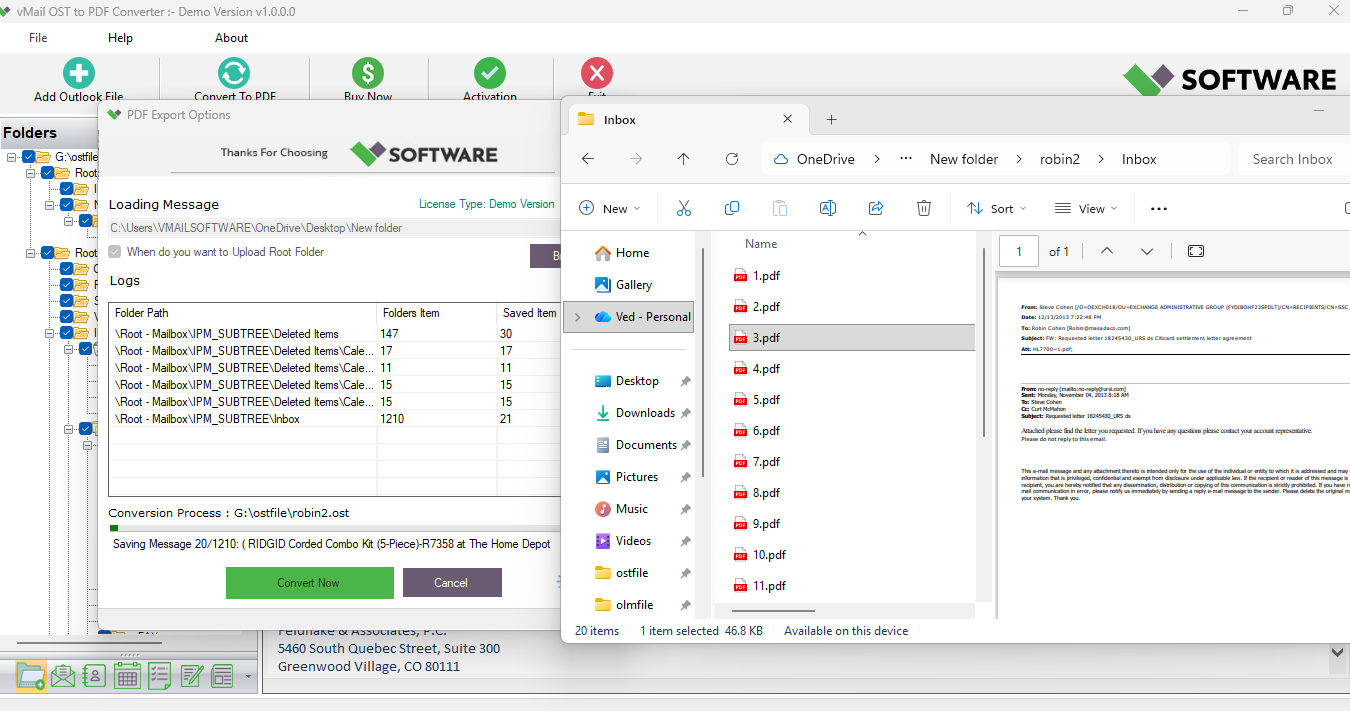This screenshot has width=1350, height=711.
Task: Click the Convert Now button
Action: 309,583
